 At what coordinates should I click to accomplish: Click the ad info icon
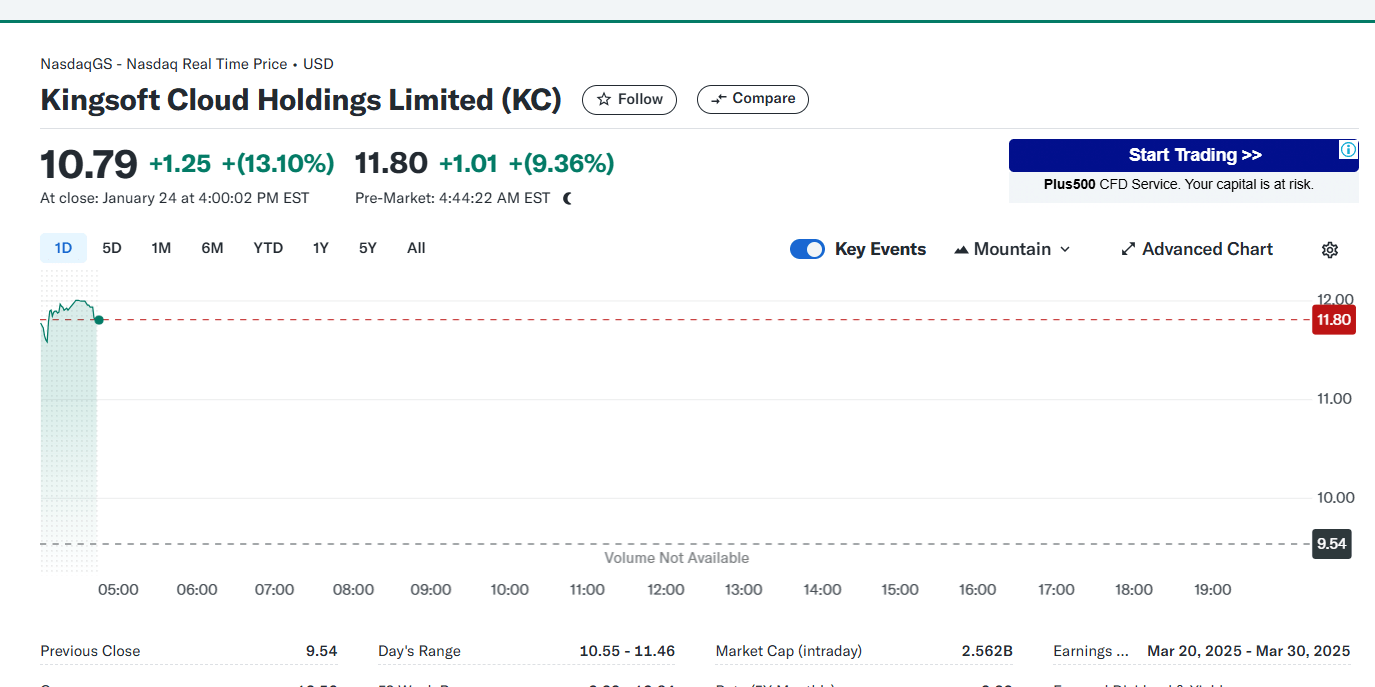click(x=1348, y=150)
